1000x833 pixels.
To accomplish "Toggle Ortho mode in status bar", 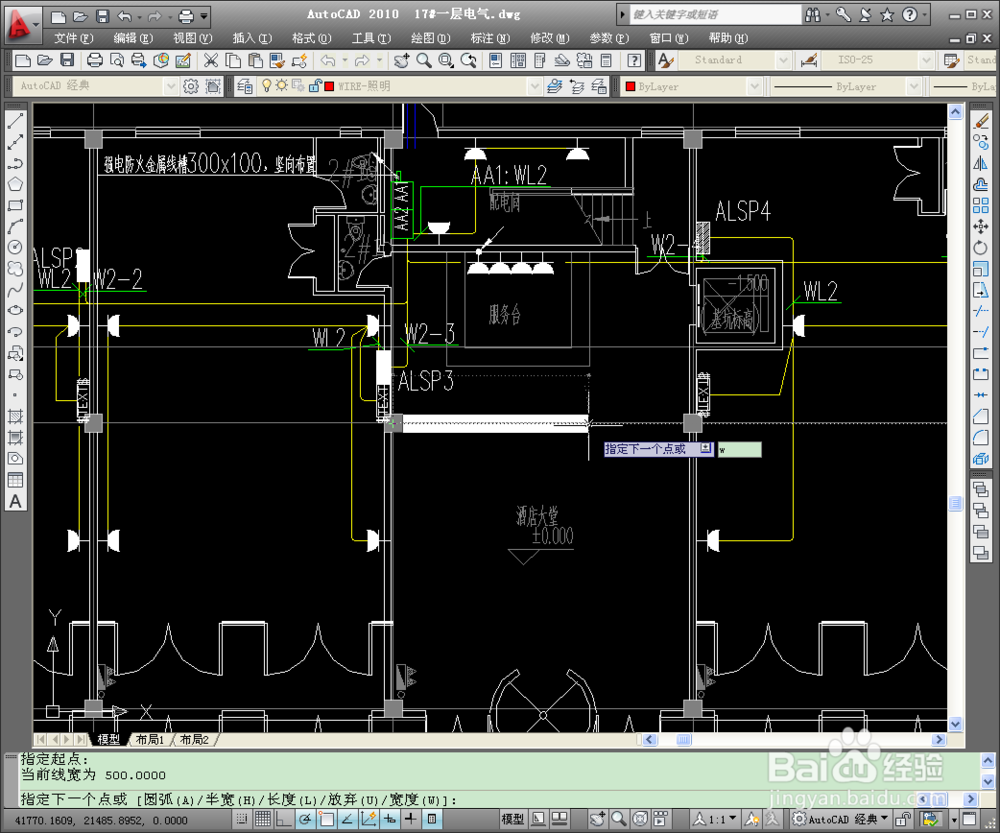I will click(284, 819).
